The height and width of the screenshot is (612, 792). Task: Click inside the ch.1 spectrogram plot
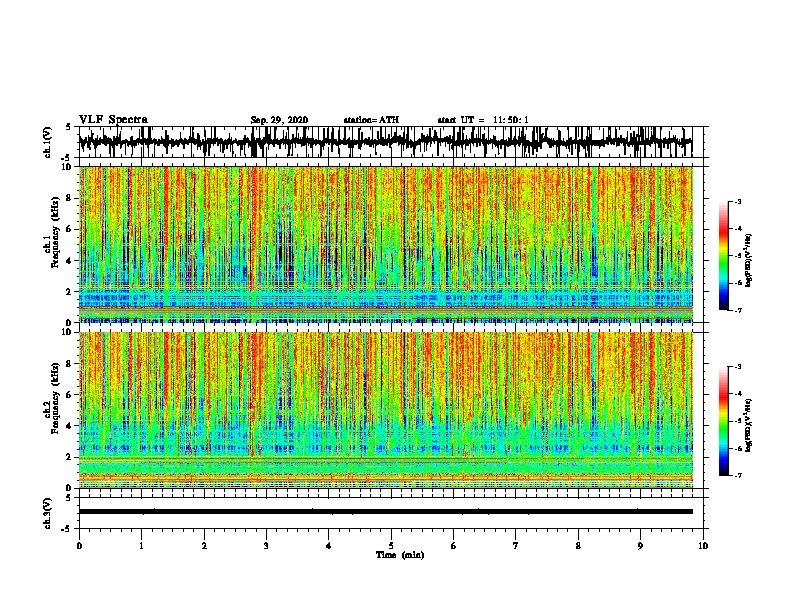[385, 244]
